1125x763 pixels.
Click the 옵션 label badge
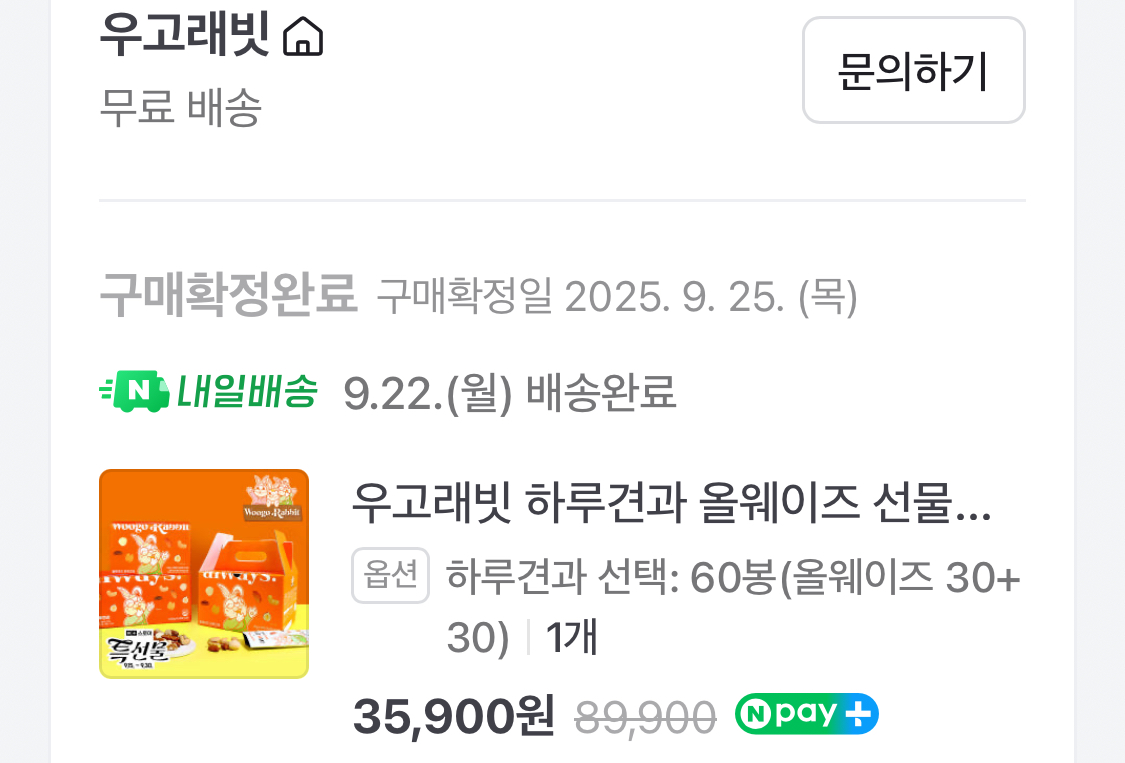(x=390, y=575)
